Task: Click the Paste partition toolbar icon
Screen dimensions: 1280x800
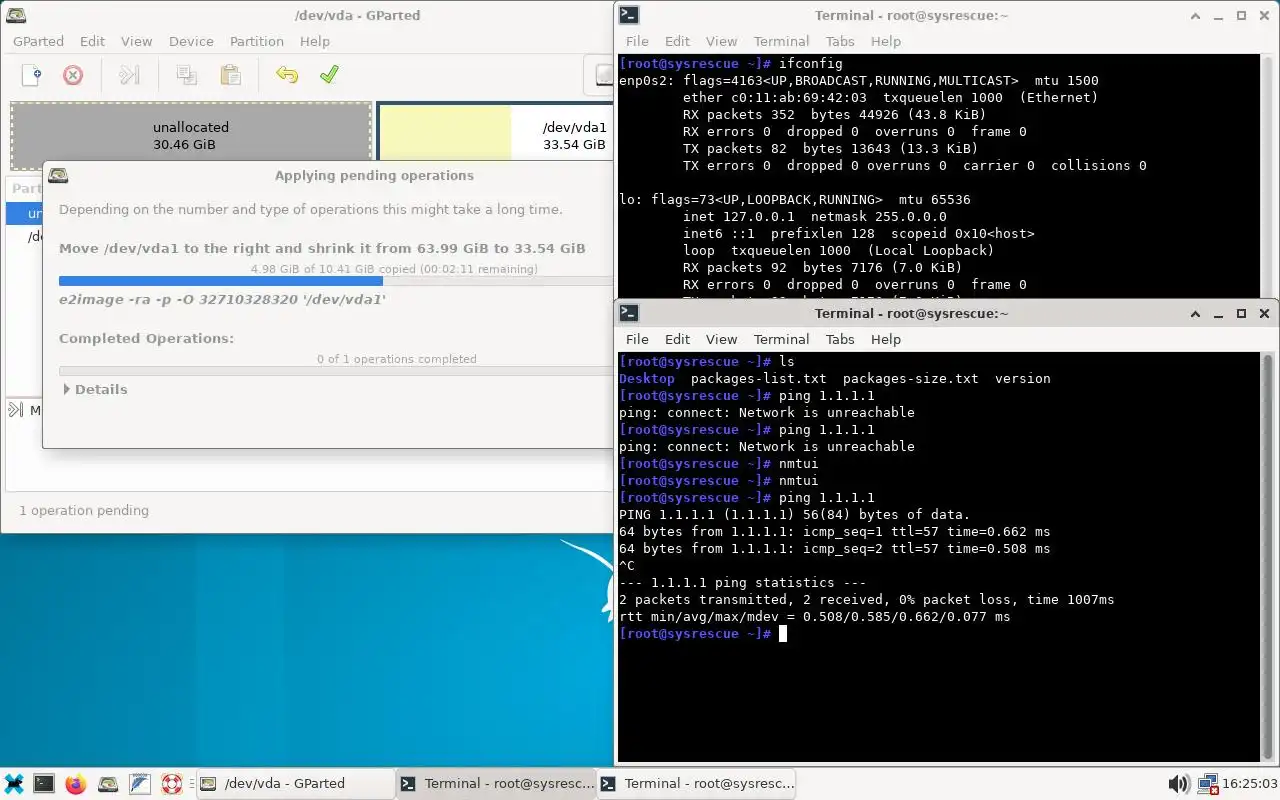Action: point(230,75)
